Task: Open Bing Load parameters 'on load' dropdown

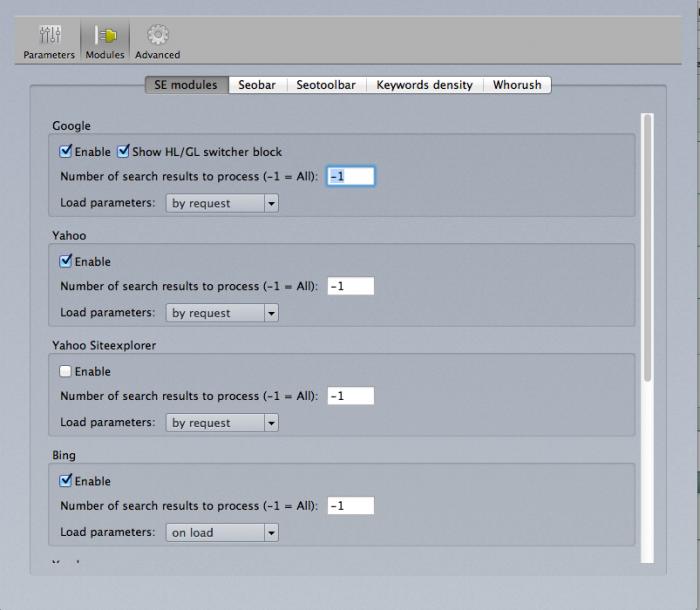Action: point(222,533)
